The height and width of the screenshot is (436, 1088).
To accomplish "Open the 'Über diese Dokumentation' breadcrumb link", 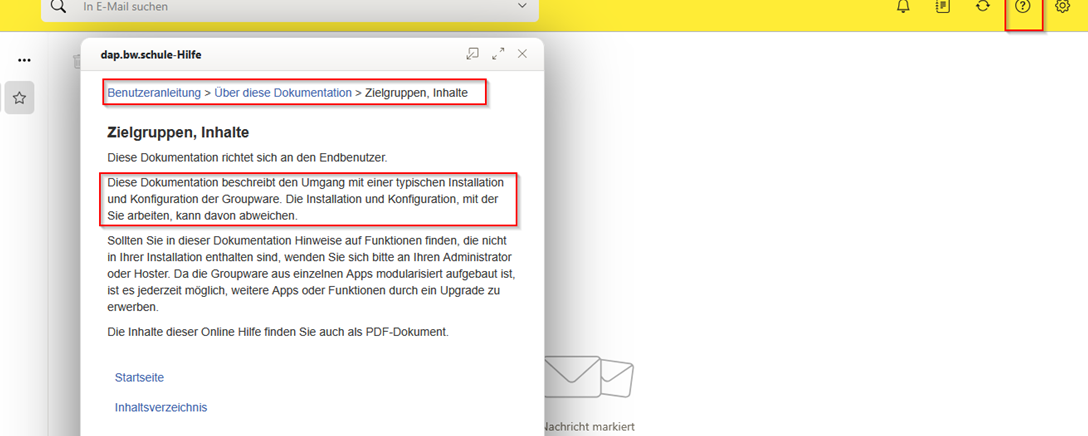I will tap(283, 93).
